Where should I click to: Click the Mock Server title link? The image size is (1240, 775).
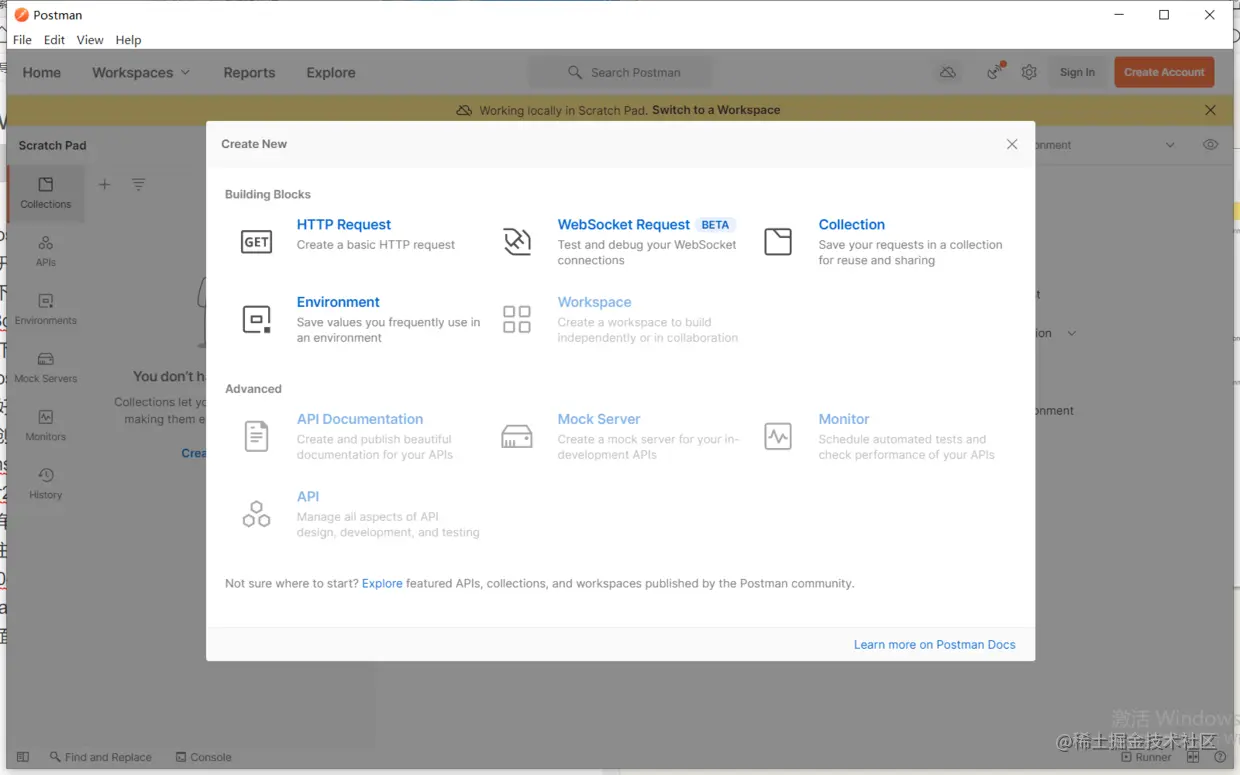pos(599,419)
